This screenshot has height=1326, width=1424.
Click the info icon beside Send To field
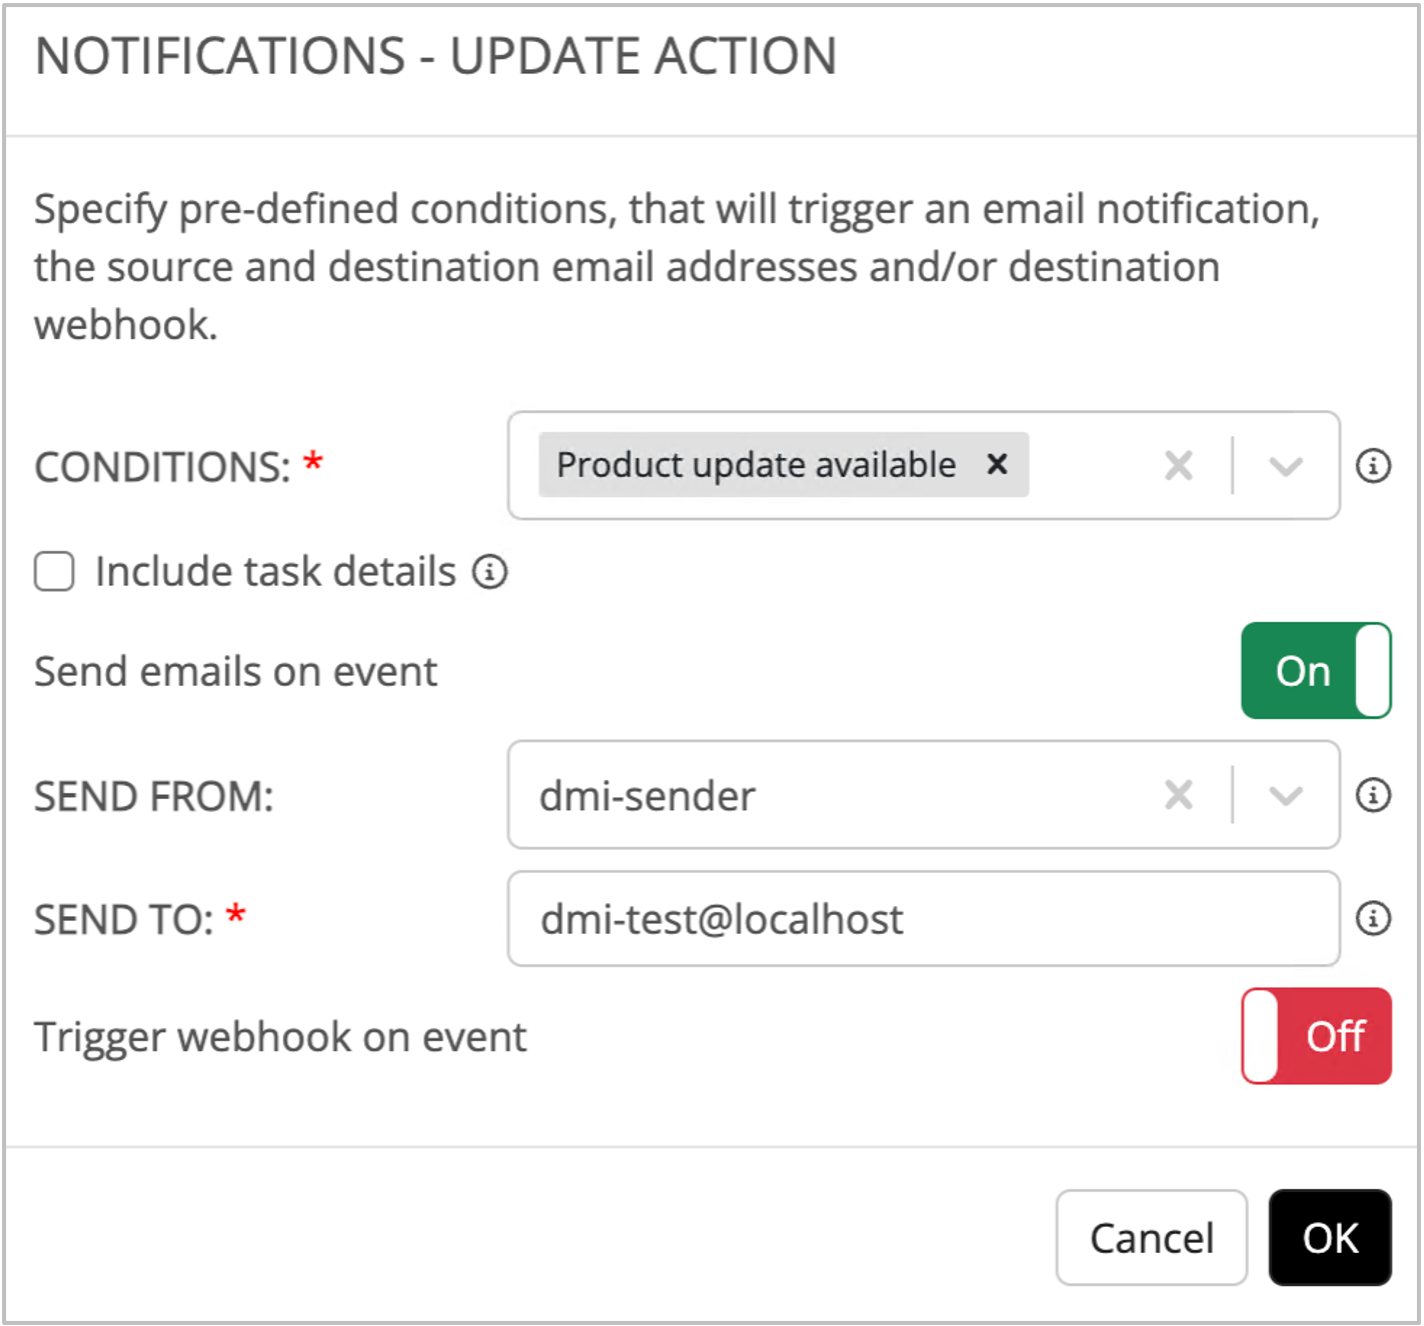pos(1372,918)
